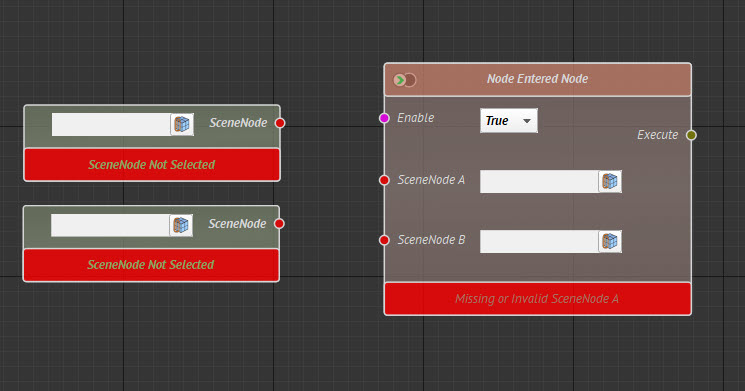Viewport: 745px width, 391px height.
Task: Click the top SceneNode text input field
Action: [111, 124]
